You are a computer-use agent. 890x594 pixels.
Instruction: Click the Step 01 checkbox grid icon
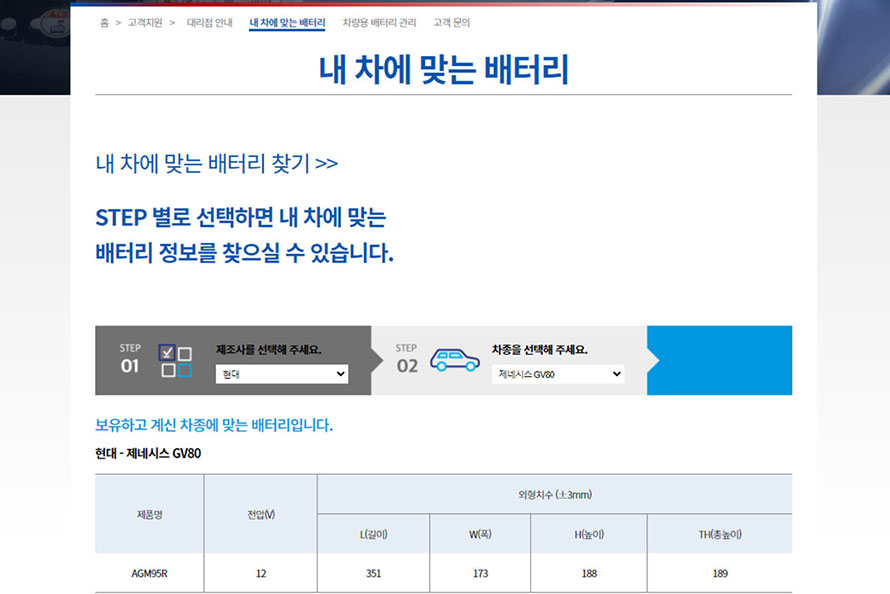pos(175,360)
